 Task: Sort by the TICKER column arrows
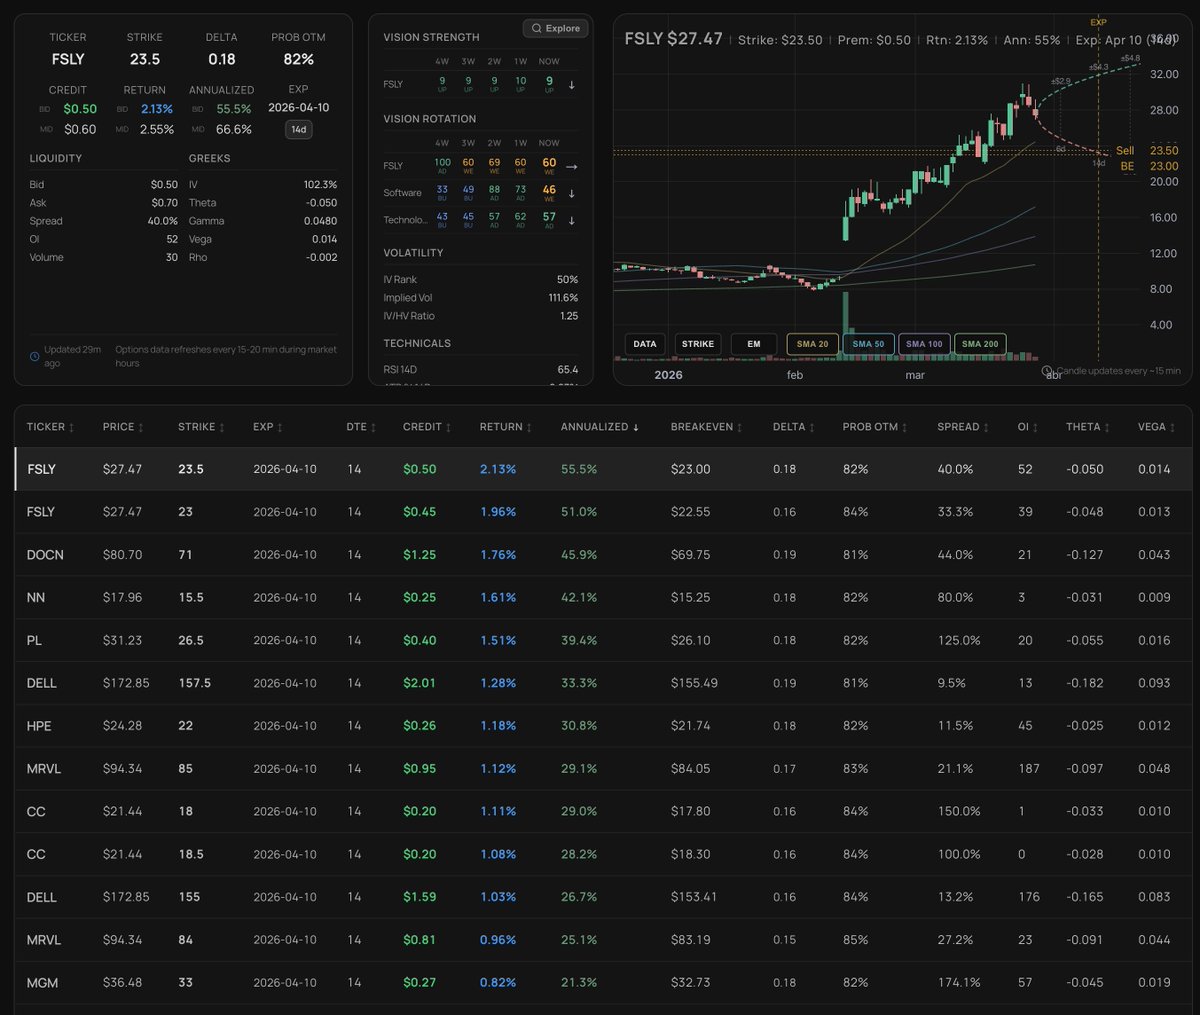[x=72, y=428]
